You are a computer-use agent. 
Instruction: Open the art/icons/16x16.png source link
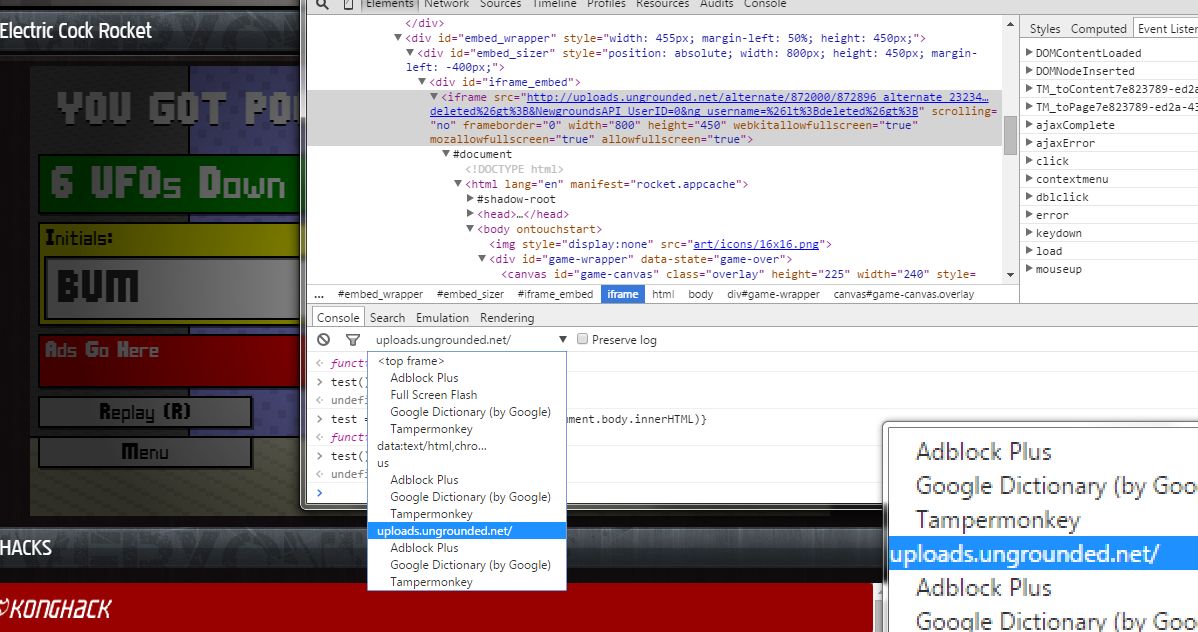tap(755, 244)
